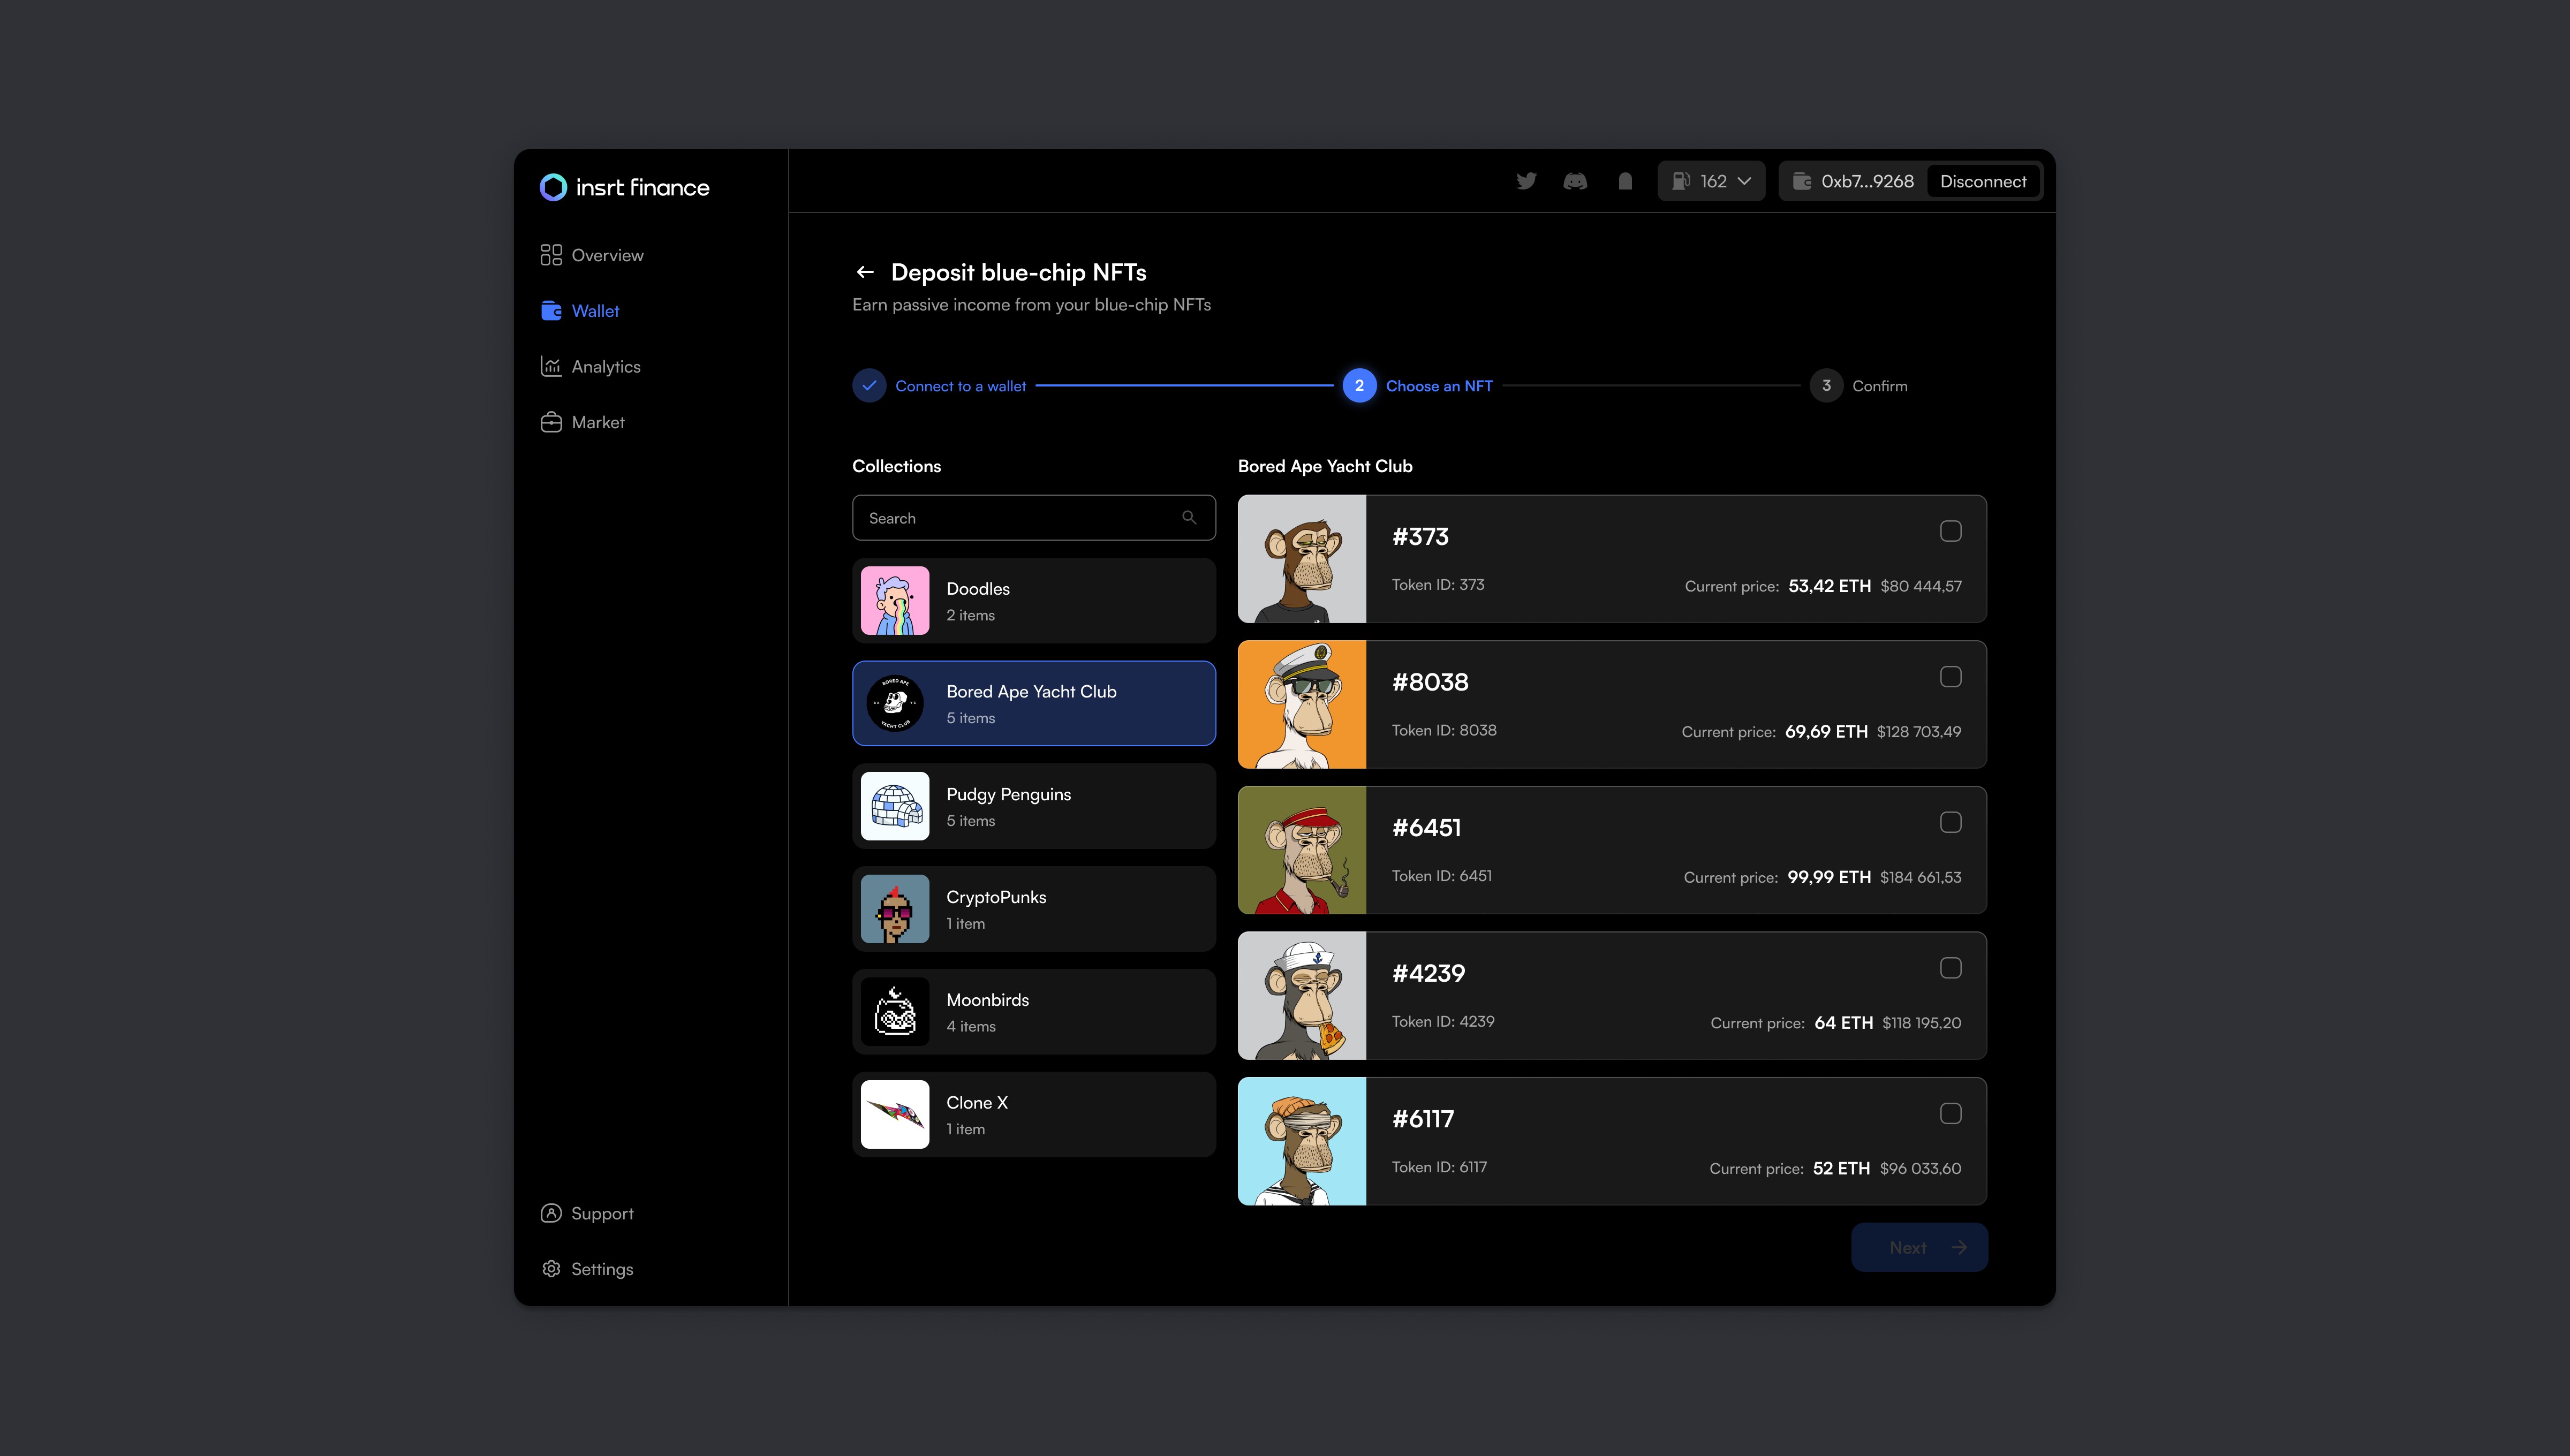Click the Disconnect button
This screenshot has height=1456, width=2570.
[x=1983, y=181]
